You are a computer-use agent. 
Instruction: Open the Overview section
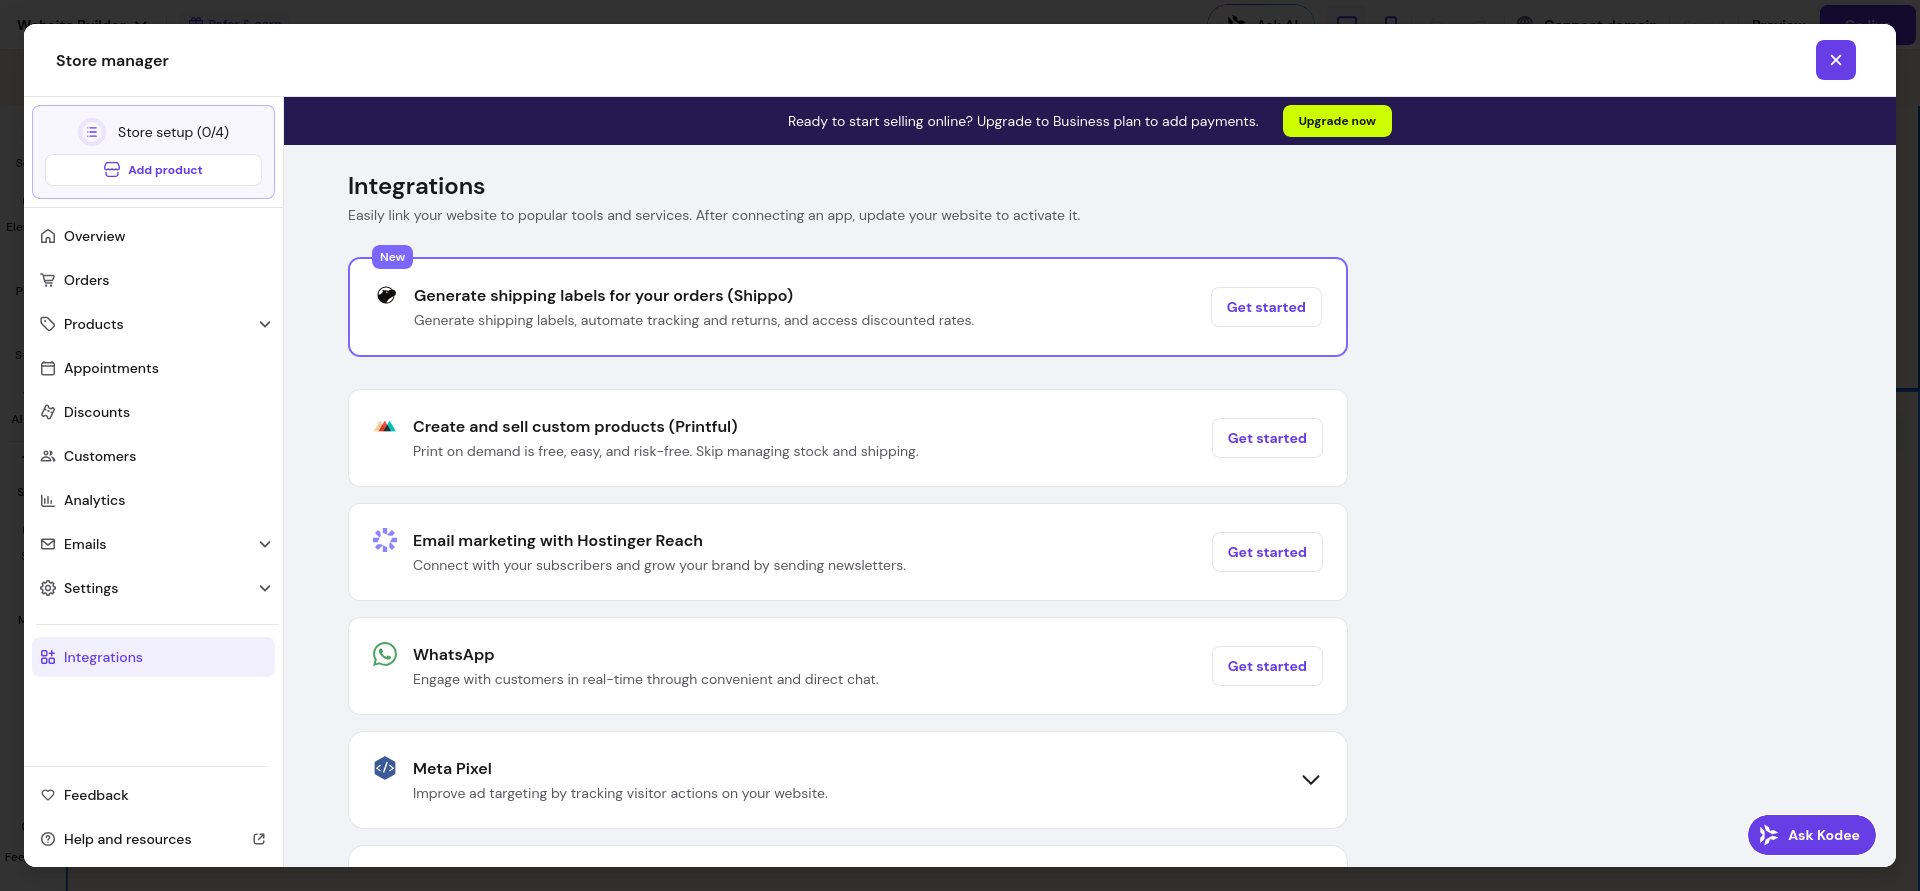pyautogui.click(x=153, y=236)
